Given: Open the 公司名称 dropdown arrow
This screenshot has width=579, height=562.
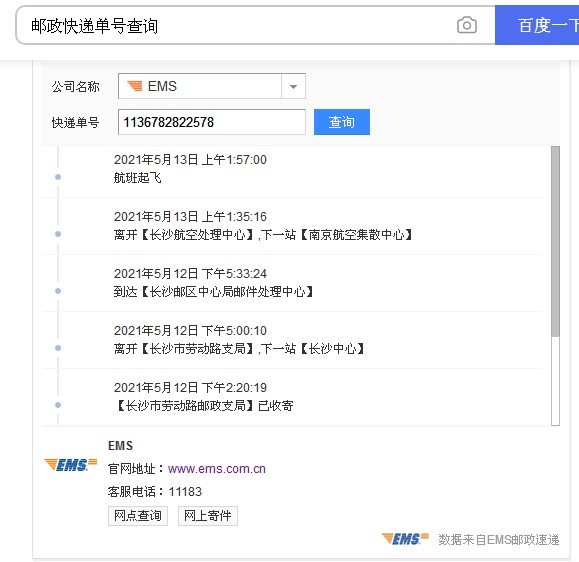Looking at the screenshot, I should coord(293,86).
